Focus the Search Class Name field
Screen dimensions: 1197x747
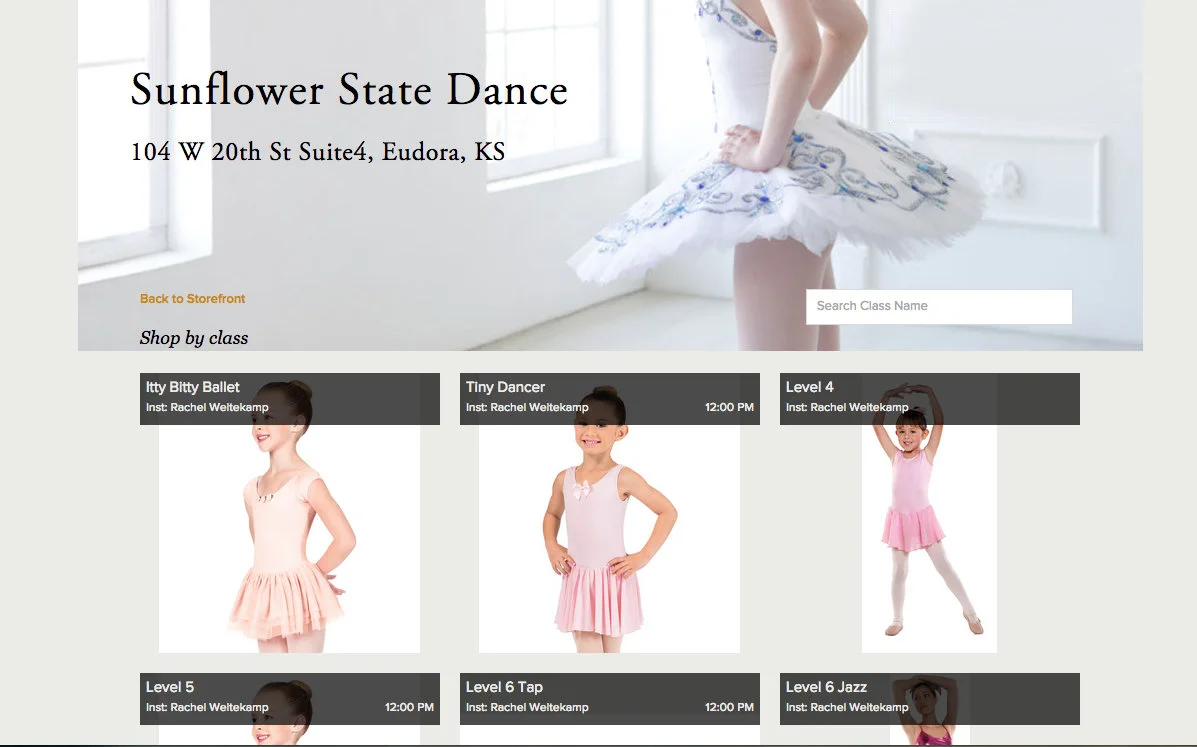[x=939, y=306]
